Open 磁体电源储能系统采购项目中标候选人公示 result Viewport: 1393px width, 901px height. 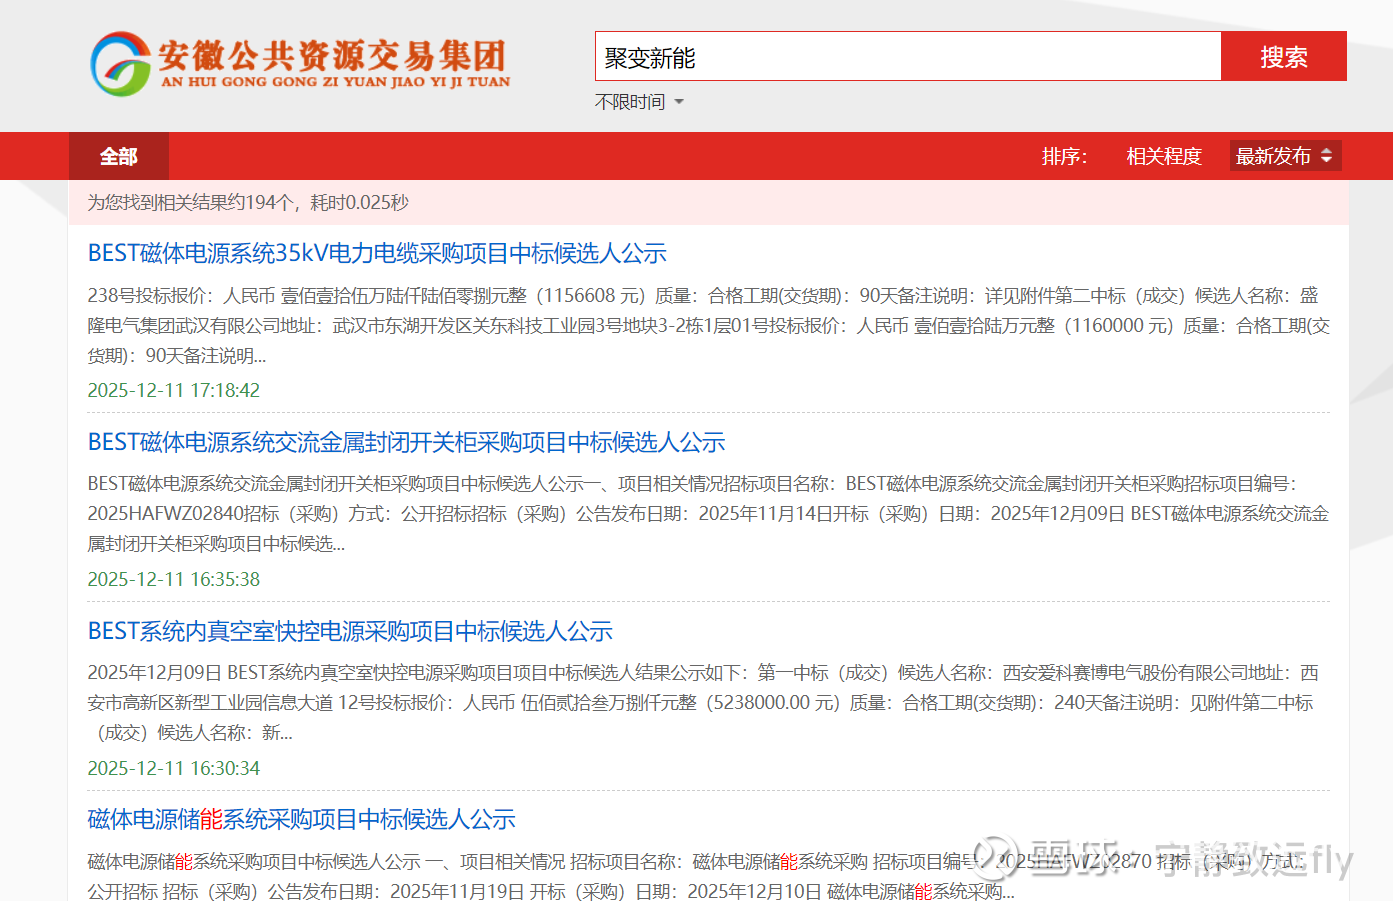pos(301,819)
